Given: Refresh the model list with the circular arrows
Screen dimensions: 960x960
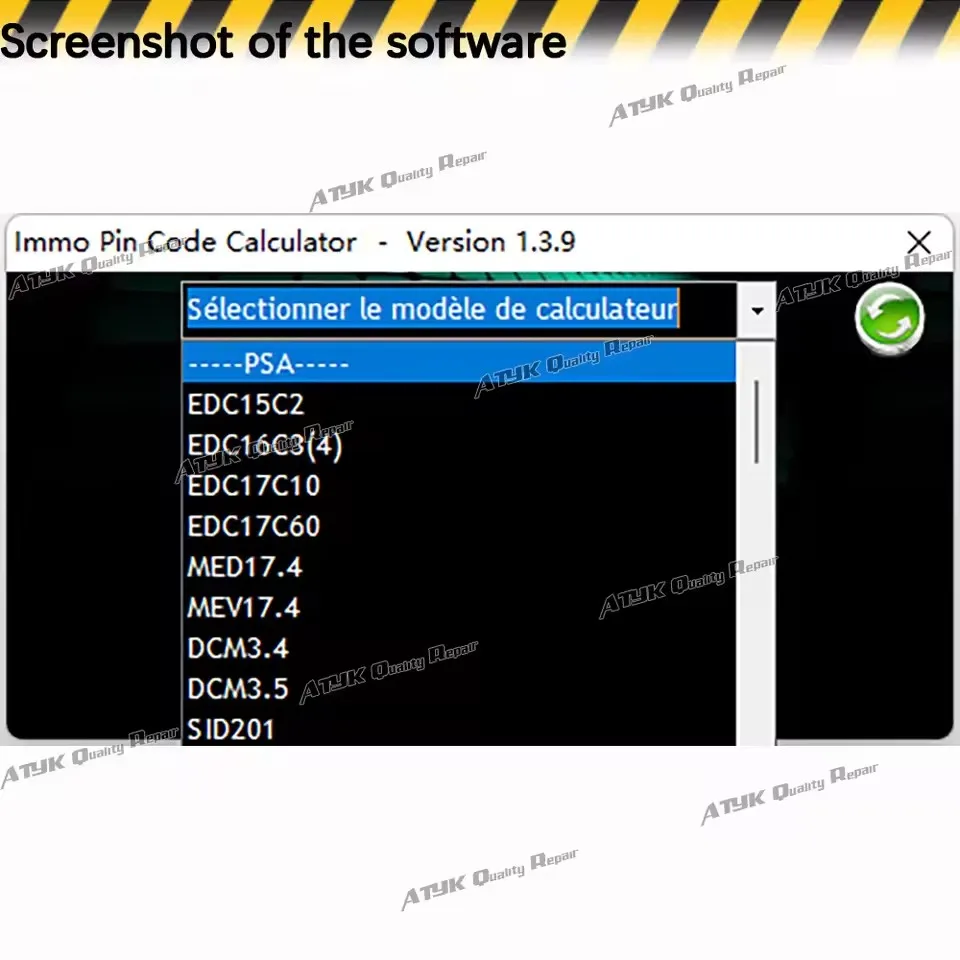Looking at the screenshot, I should (889, 316).
